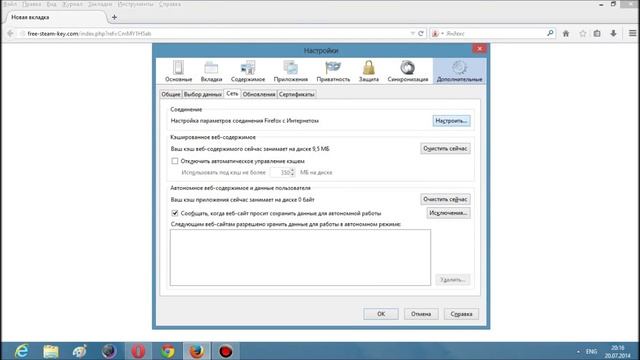The width and height of the screenshot is (640, 360).
Task: Open the search engine dropdown
Action: 437,33
